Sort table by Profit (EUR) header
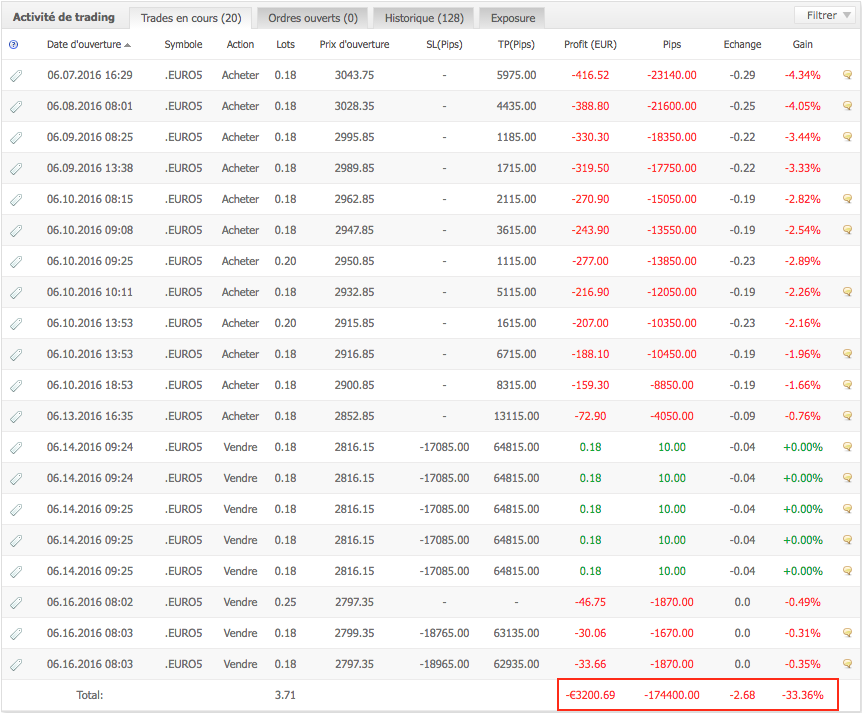The height and width of the screenshot is (713, 862). coord(590,45)
